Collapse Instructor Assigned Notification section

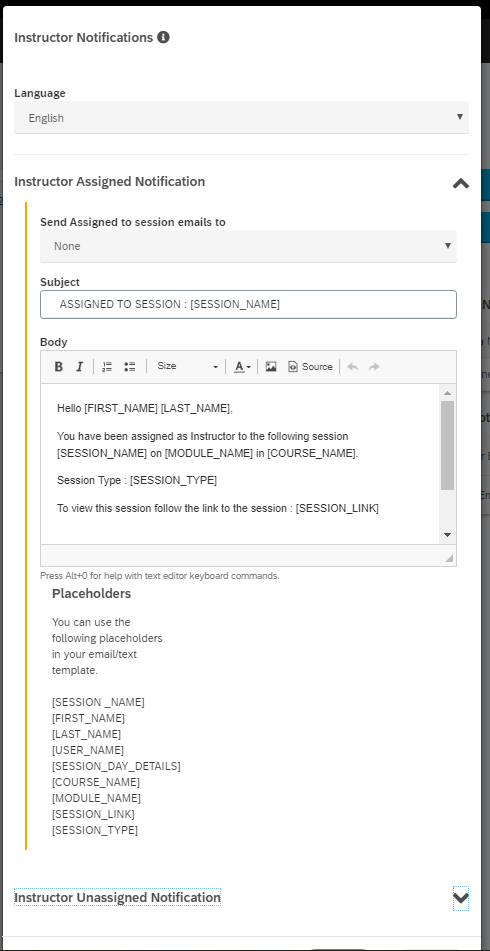(461, 183)
